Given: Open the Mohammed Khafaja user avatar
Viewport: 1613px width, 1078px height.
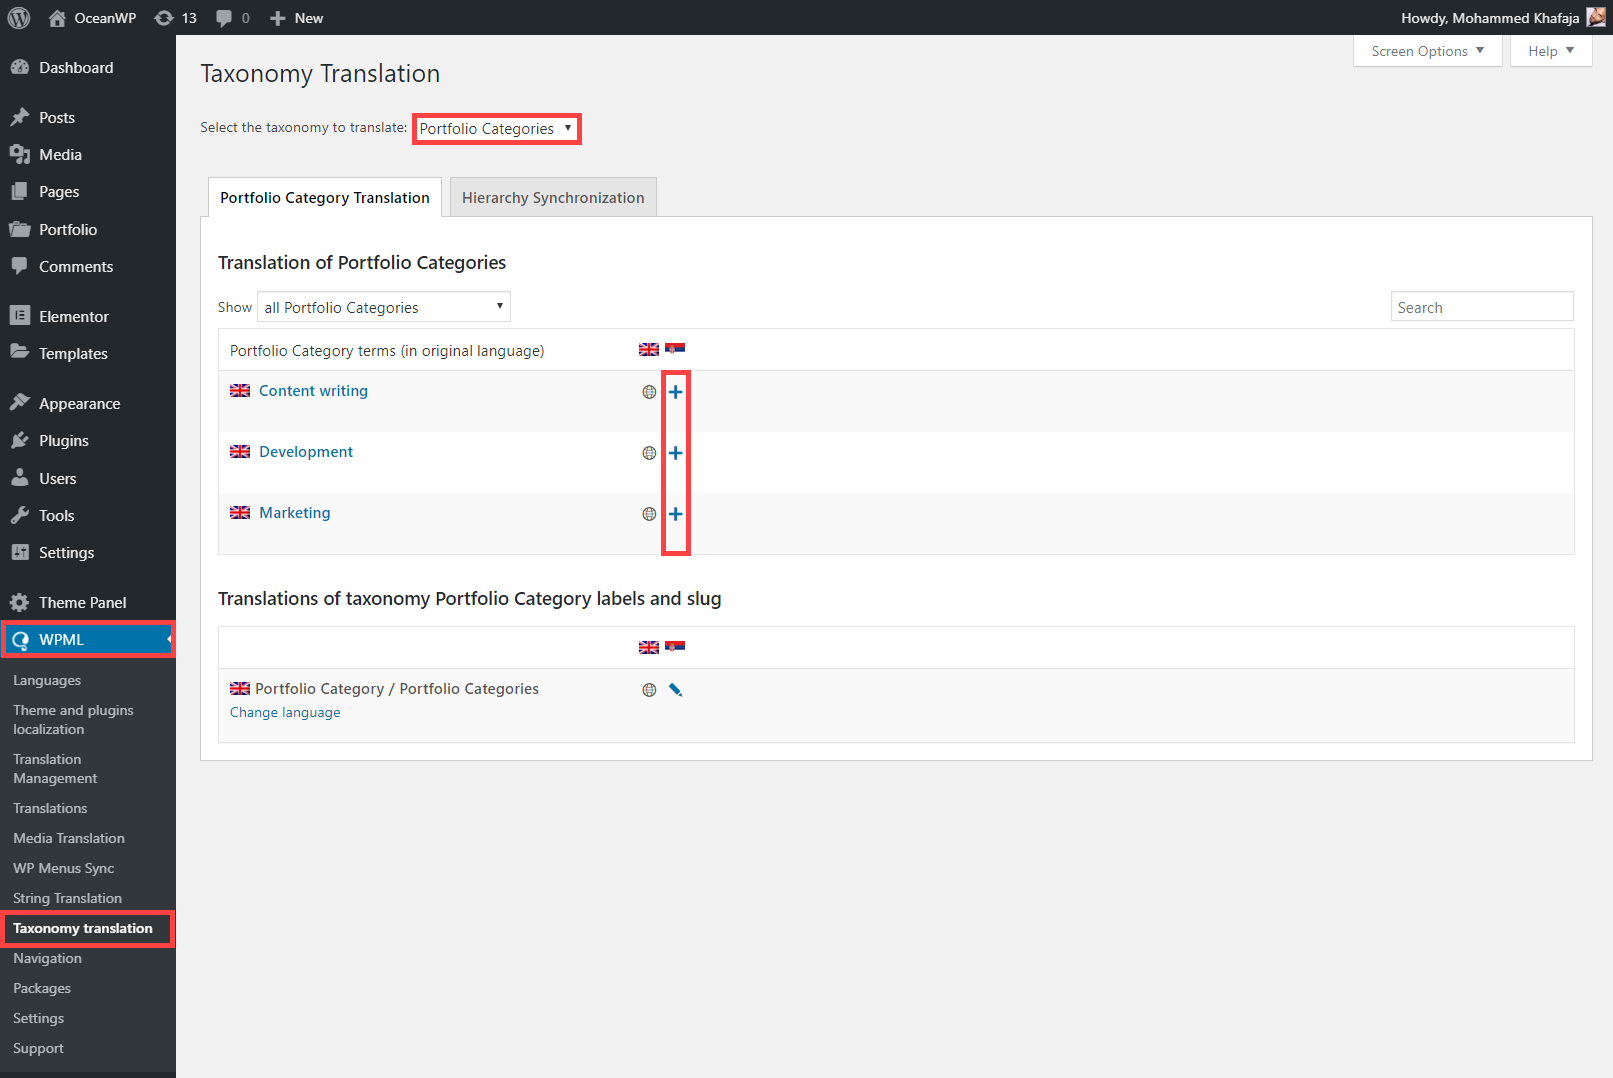Looking at the screenshot, I should click(x=1596, y=18).
